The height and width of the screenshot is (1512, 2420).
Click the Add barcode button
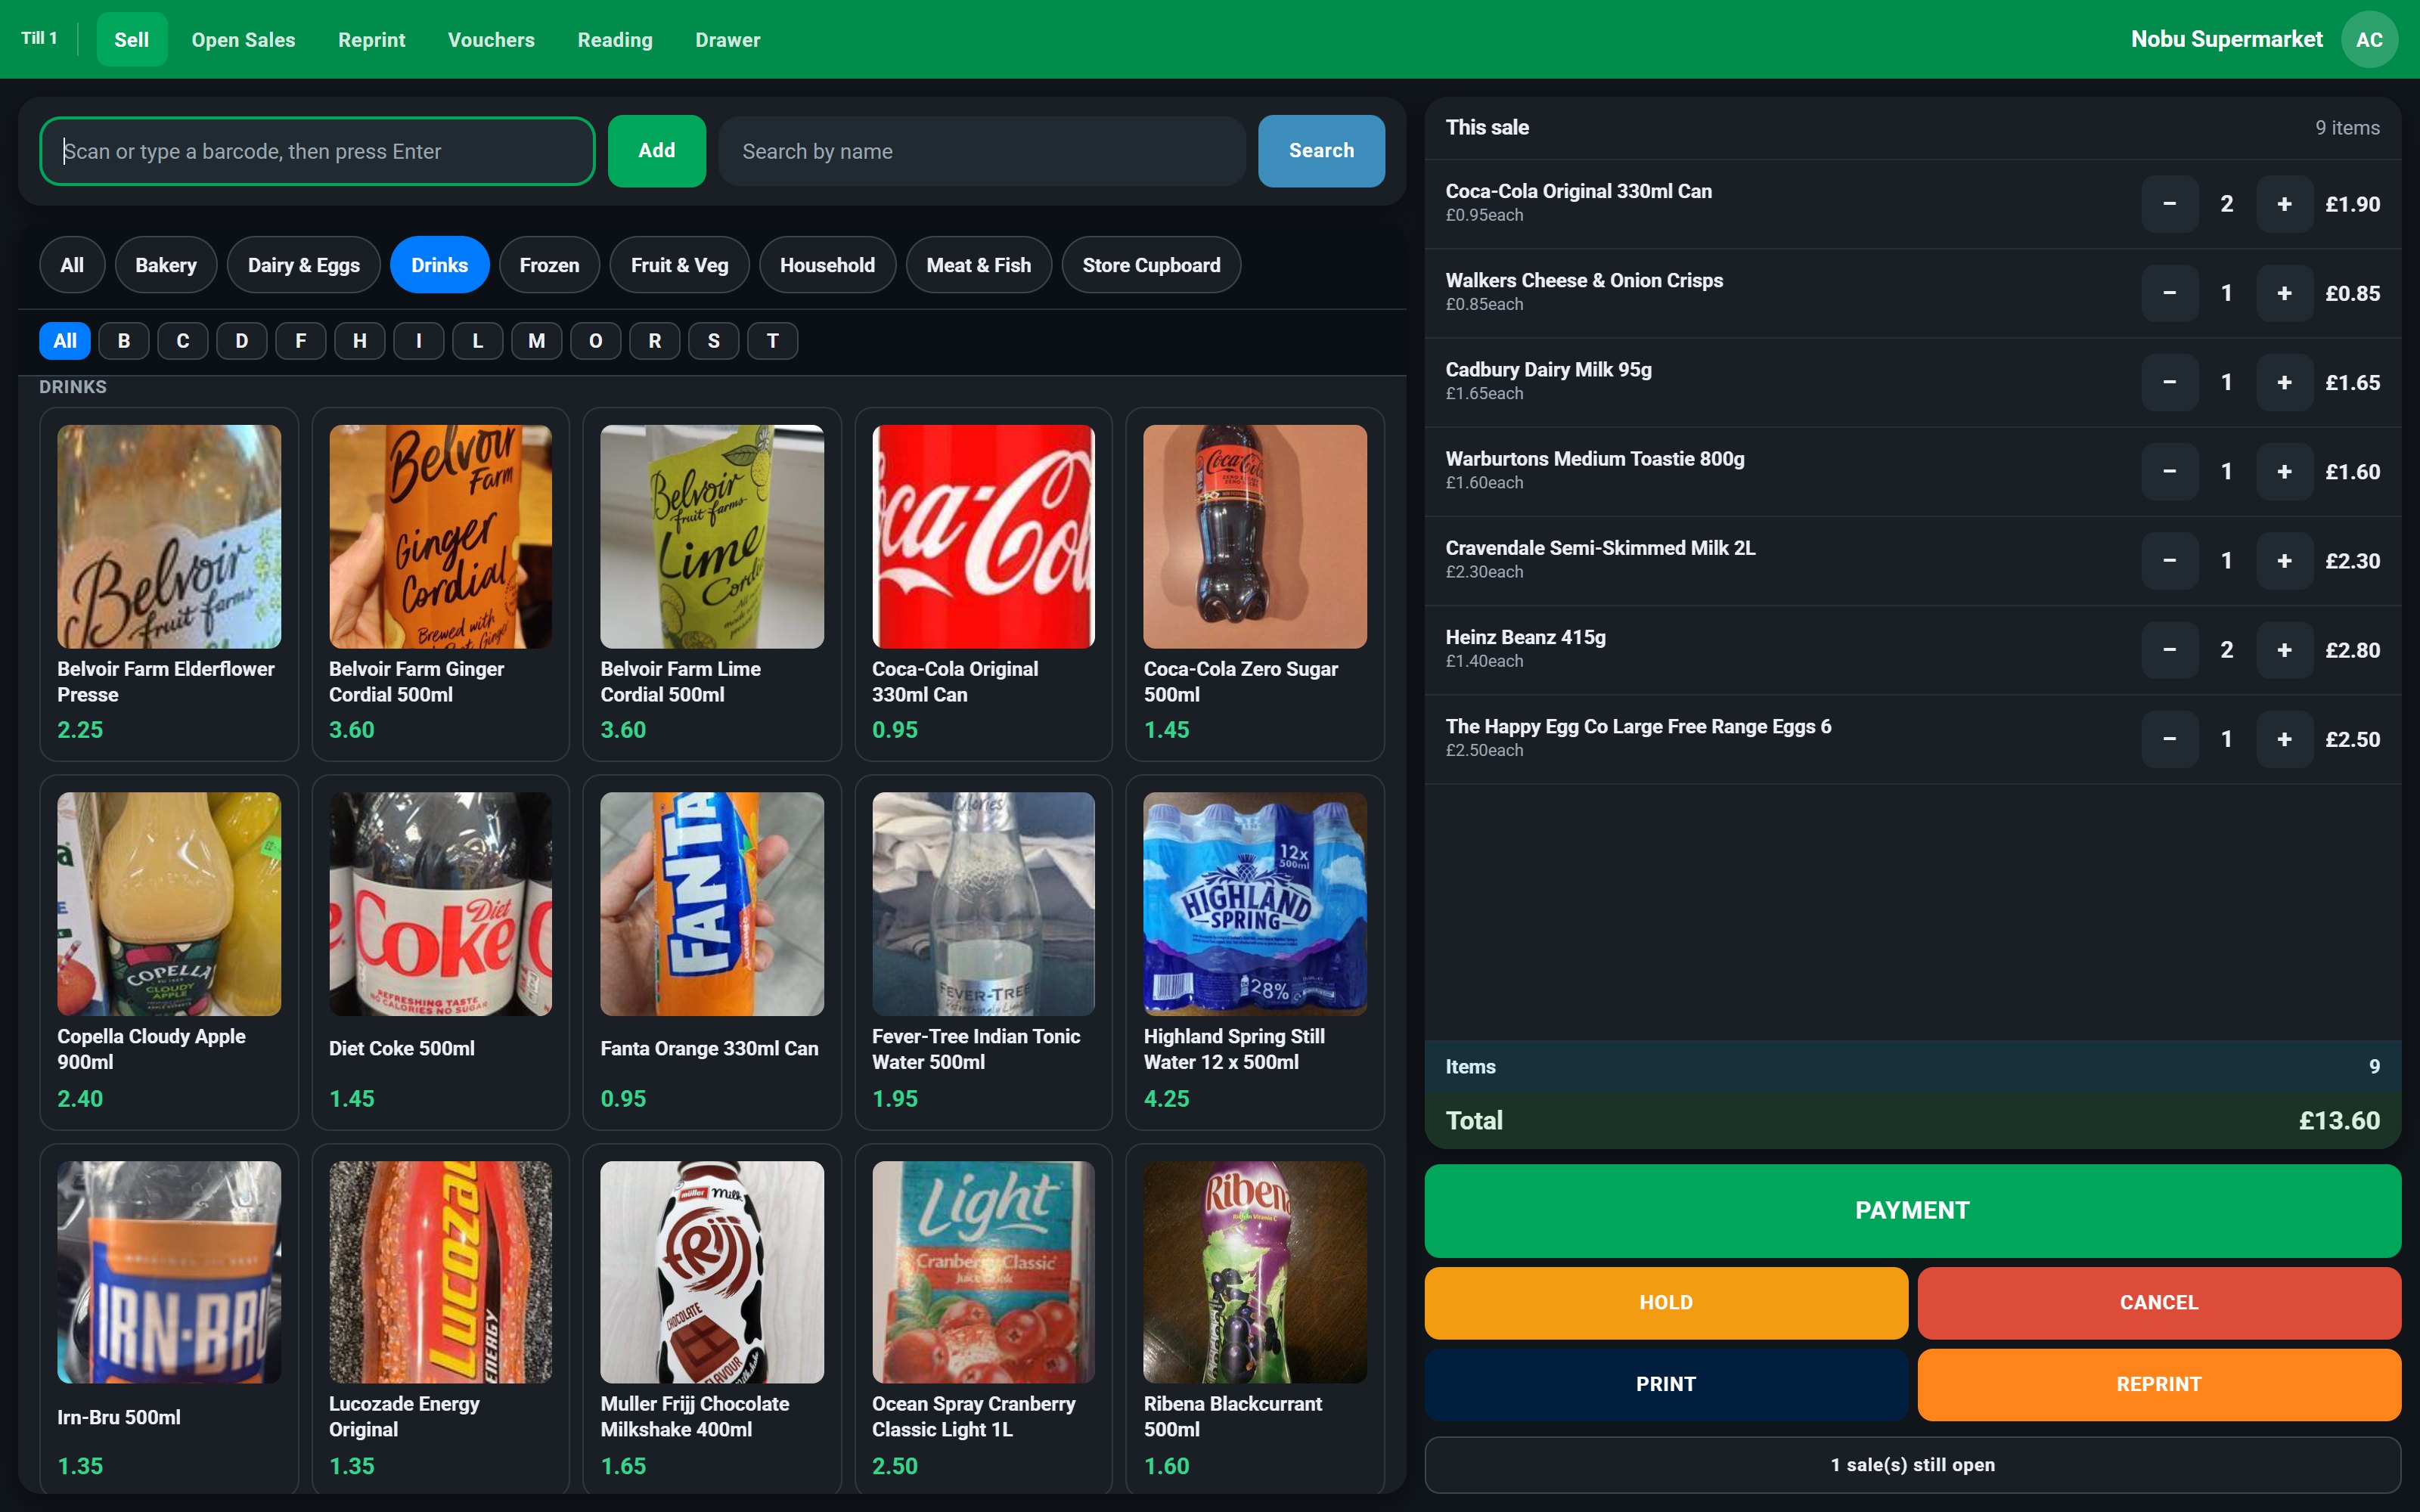[657, 151]
